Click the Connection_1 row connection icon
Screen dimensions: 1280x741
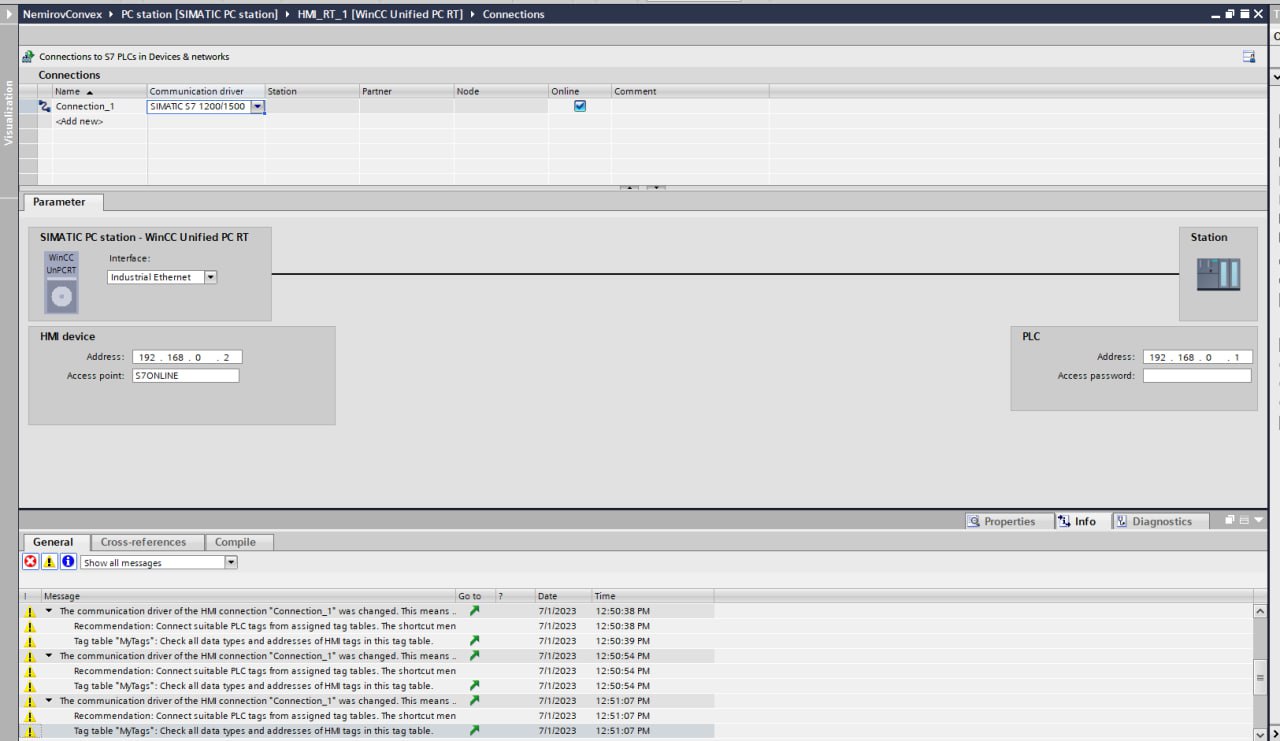44,106
